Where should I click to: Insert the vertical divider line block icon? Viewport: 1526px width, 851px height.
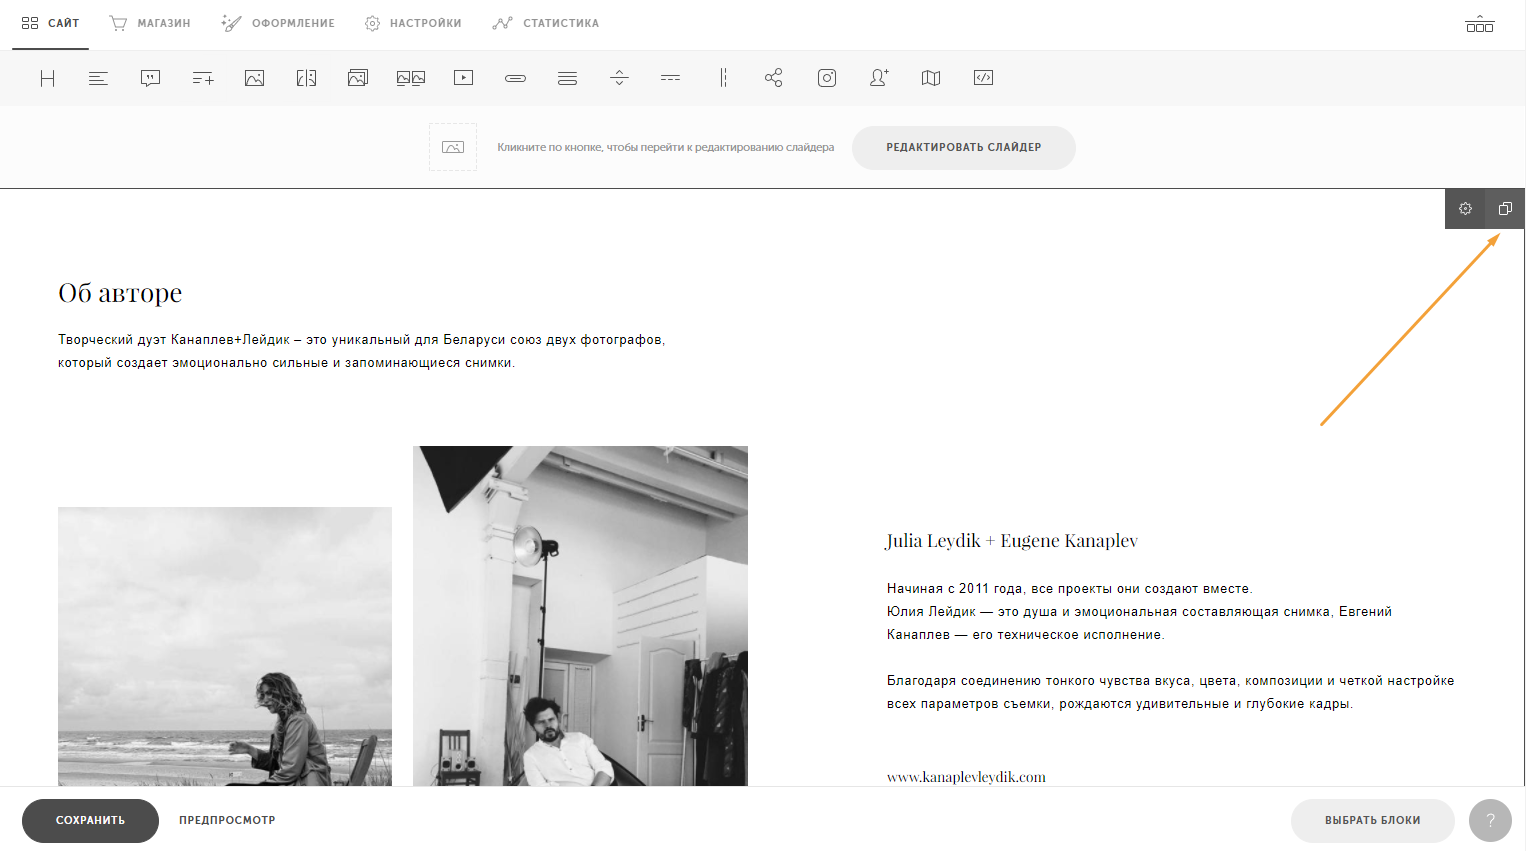(x=723, y=78)
